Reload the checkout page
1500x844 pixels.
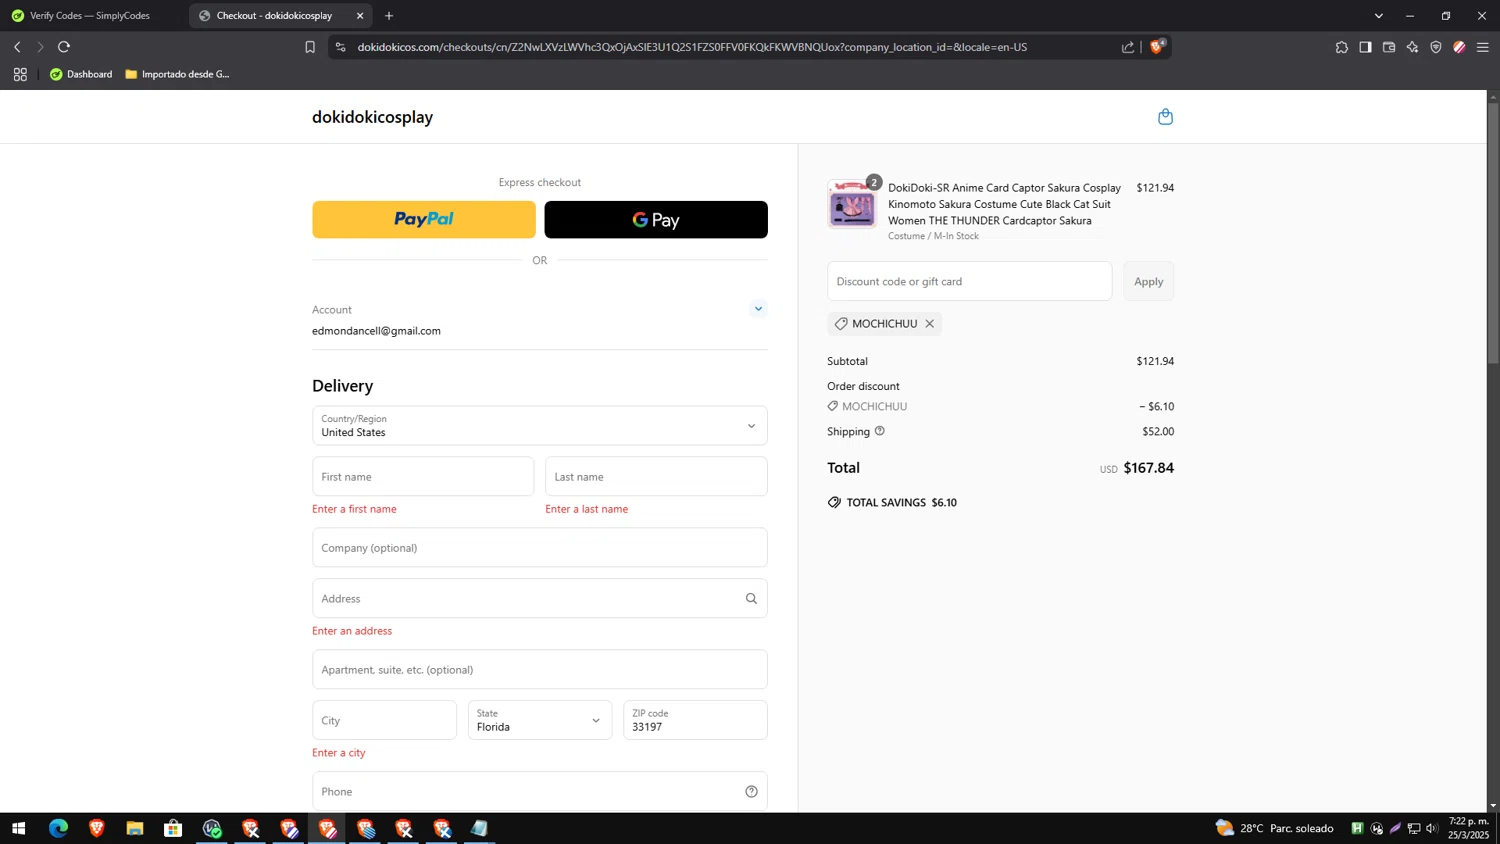tap(64, 47)
